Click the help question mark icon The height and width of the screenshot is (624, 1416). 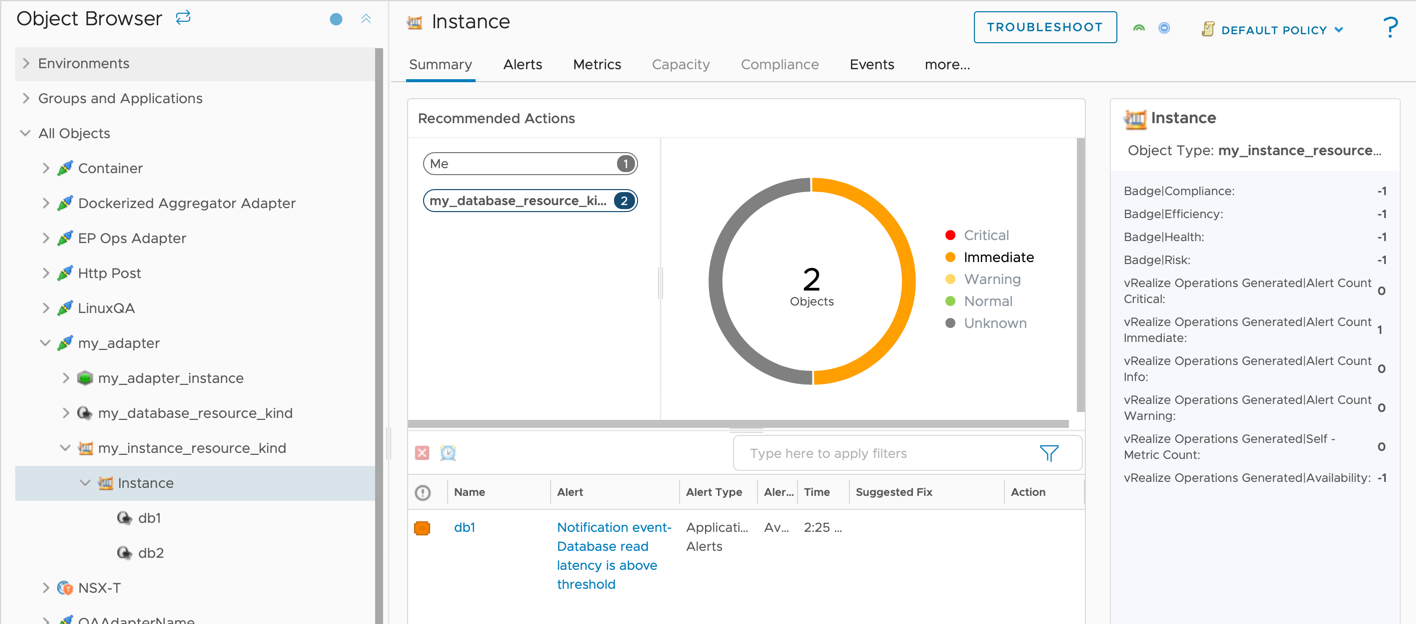click(x=1389, y=28)
